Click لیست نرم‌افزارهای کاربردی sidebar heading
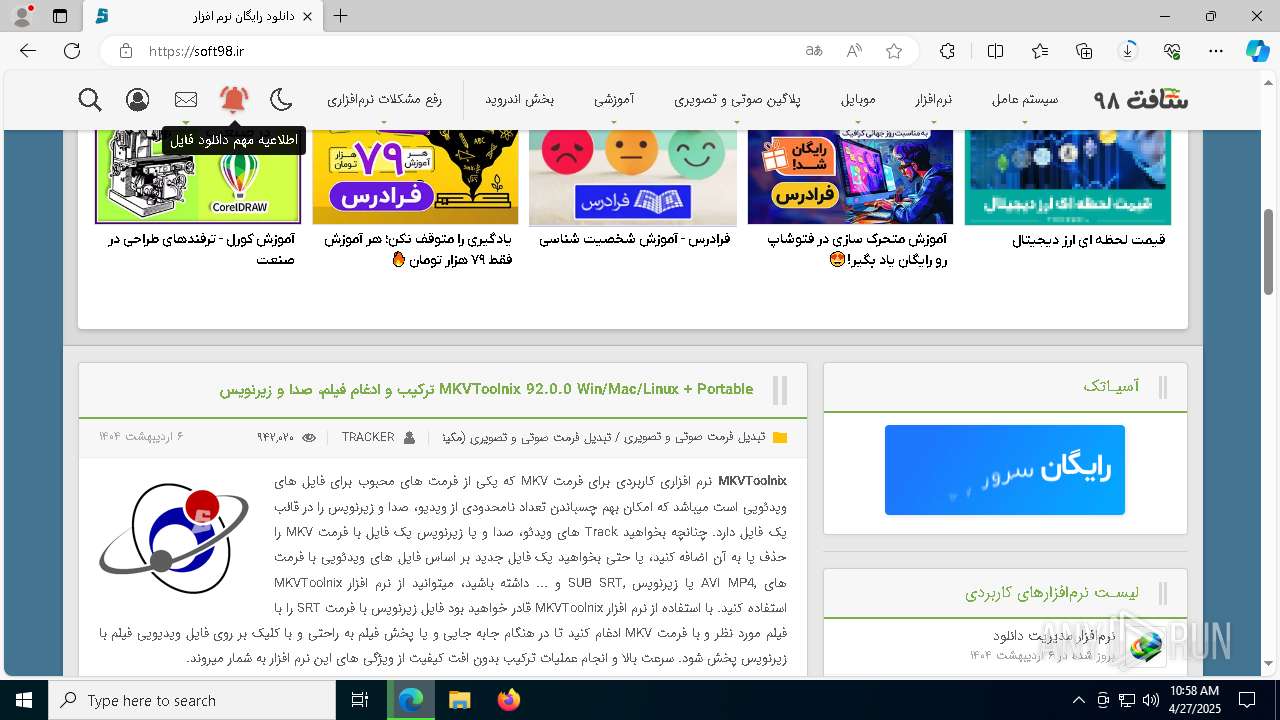 (x=1052, y=593)
